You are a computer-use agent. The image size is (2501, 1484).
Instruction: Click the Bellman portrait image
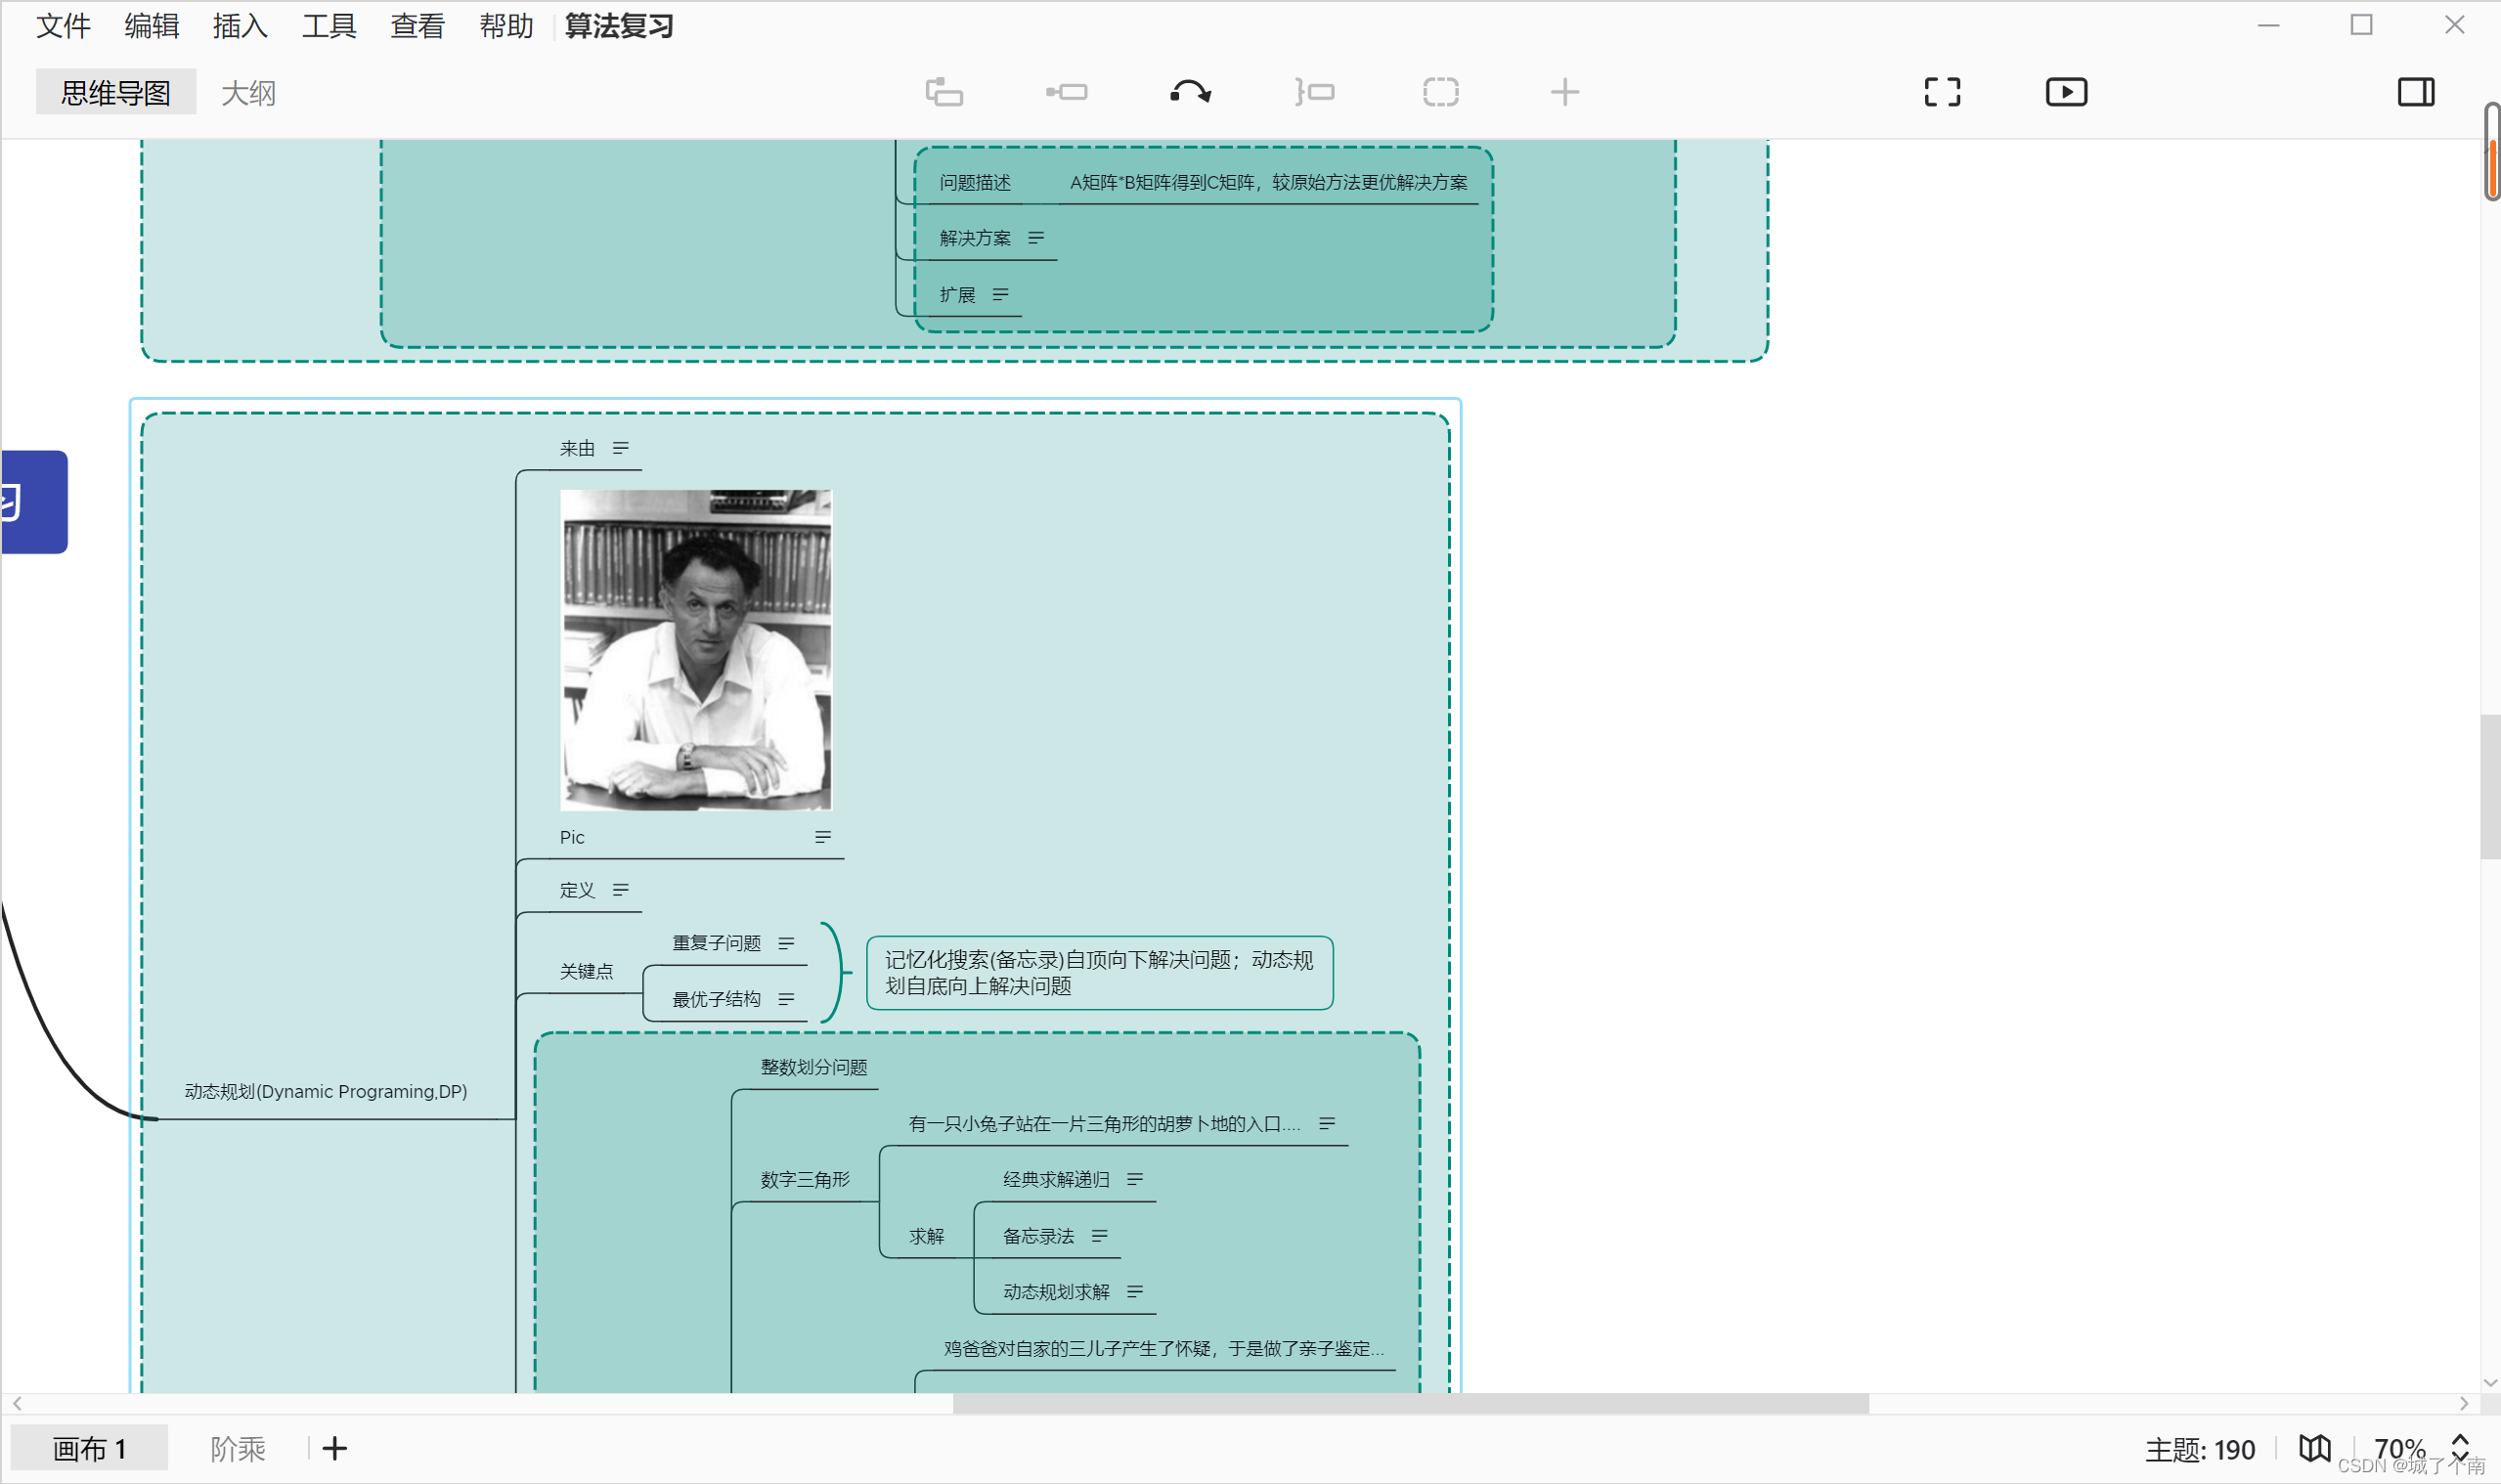696,650
